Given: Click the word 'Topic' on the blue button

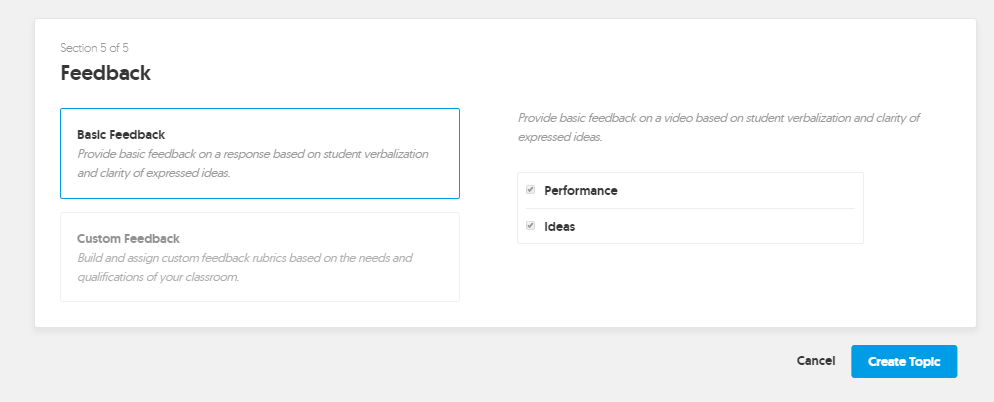Looking at the screenshot, I should point(925,362).
